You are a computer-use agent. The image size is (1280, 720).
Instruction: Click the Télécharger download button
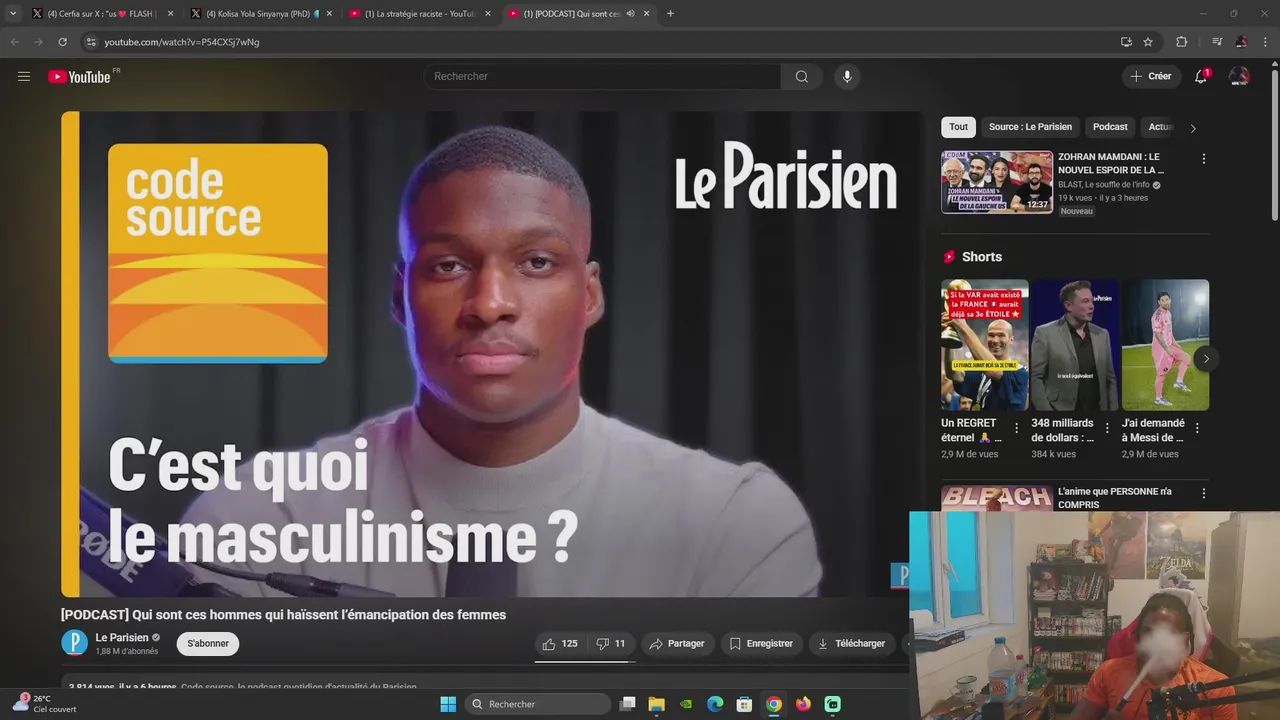pos(851,644)
